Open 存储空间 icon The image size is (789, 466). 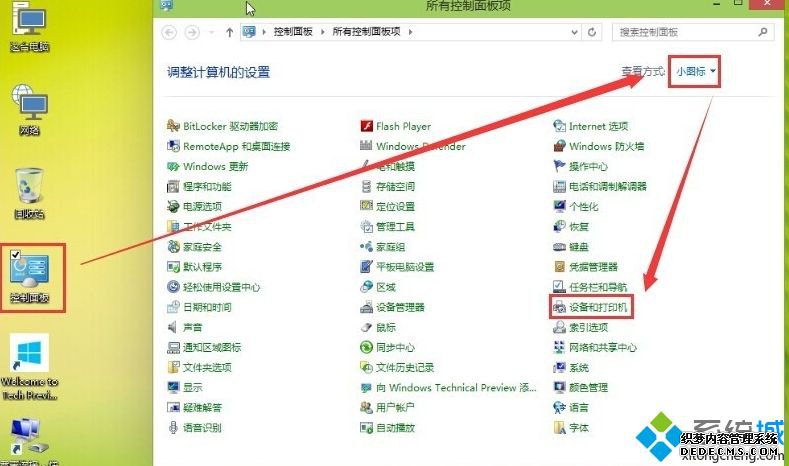click(x=366, y=186)
